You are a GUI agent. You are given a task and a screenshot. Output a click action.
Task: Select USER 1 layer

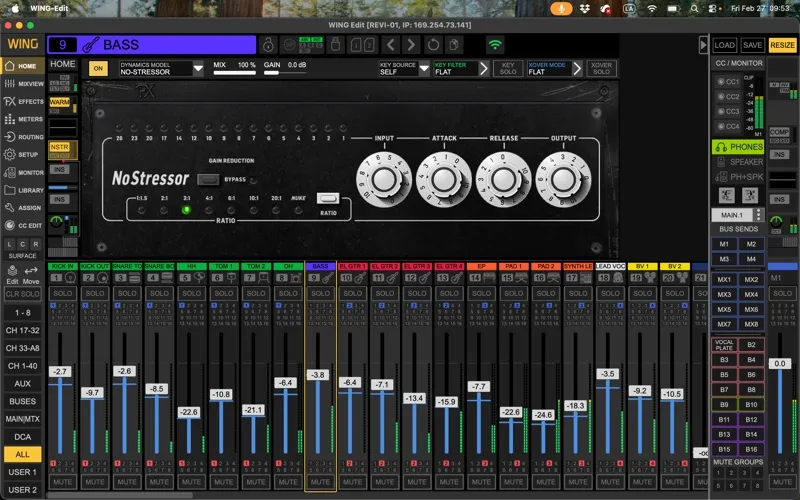[x=22, y=472]
